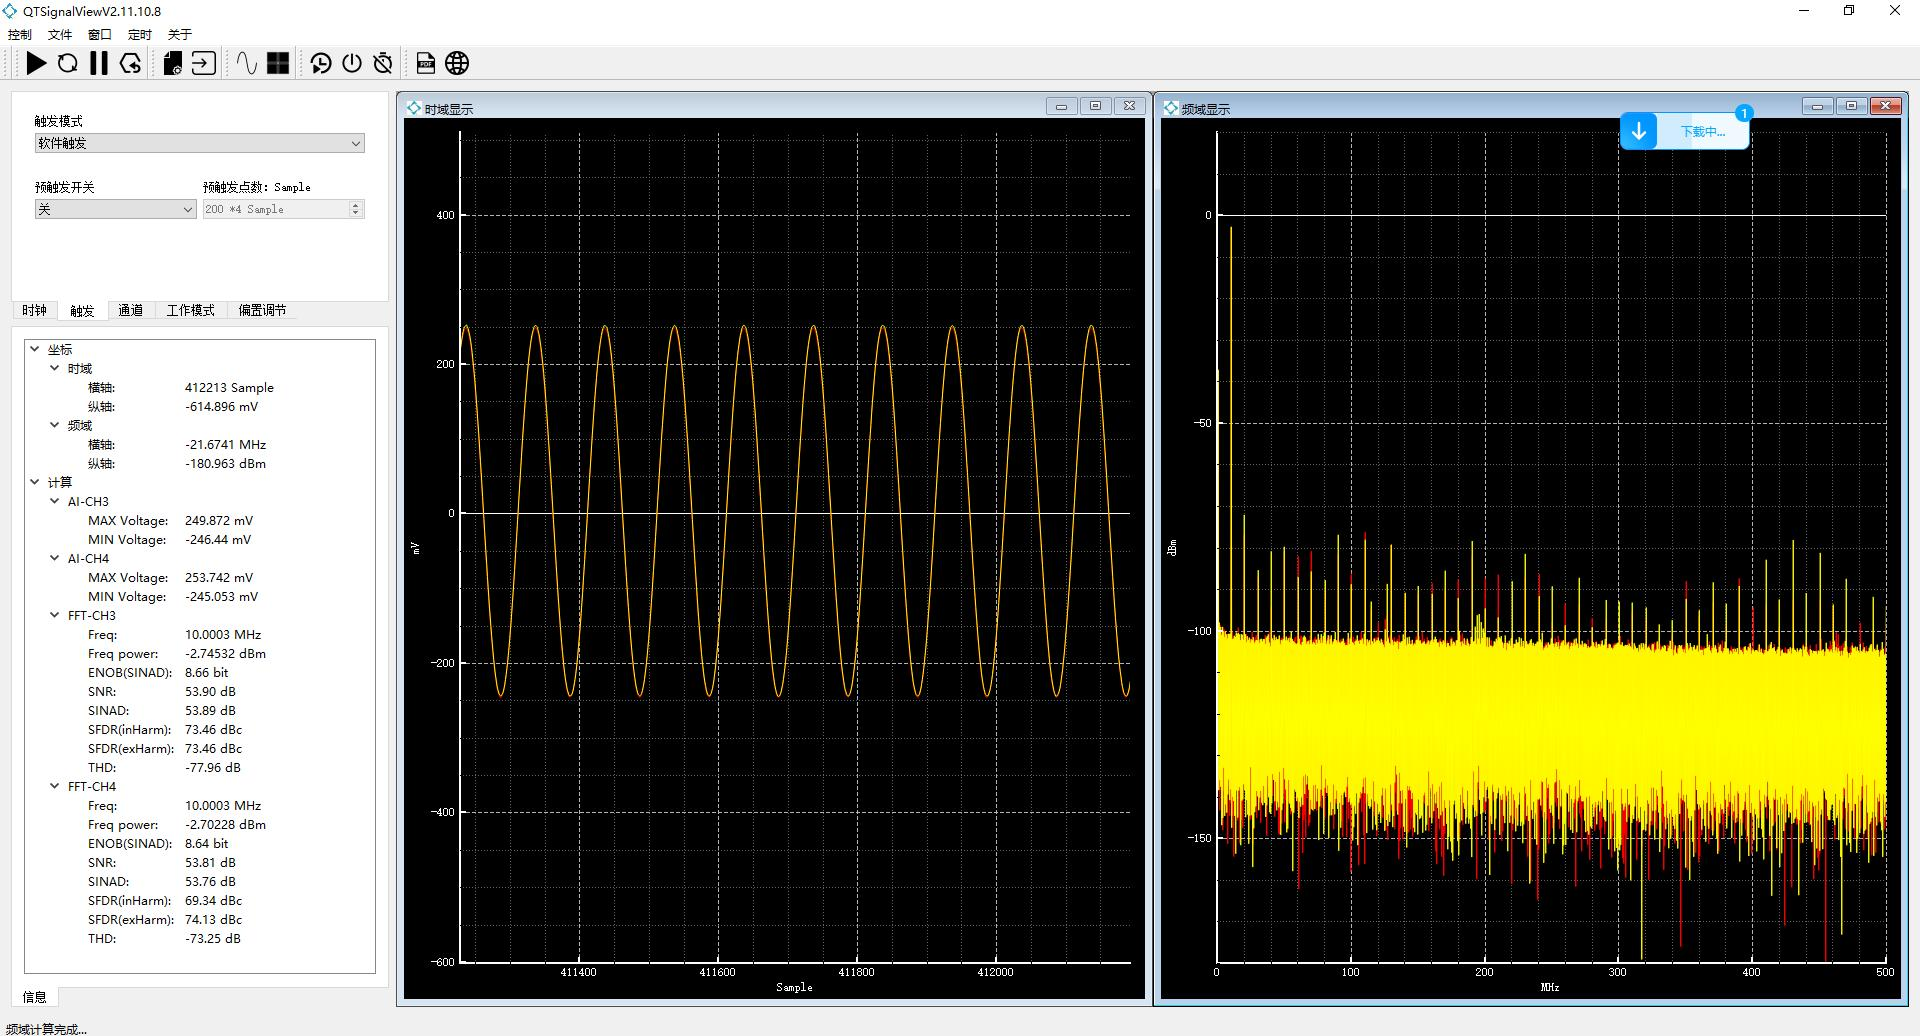Click the four-pane grid layout icon
The height and width of the screenshot is (1036, 1920).
coord(278,63)
